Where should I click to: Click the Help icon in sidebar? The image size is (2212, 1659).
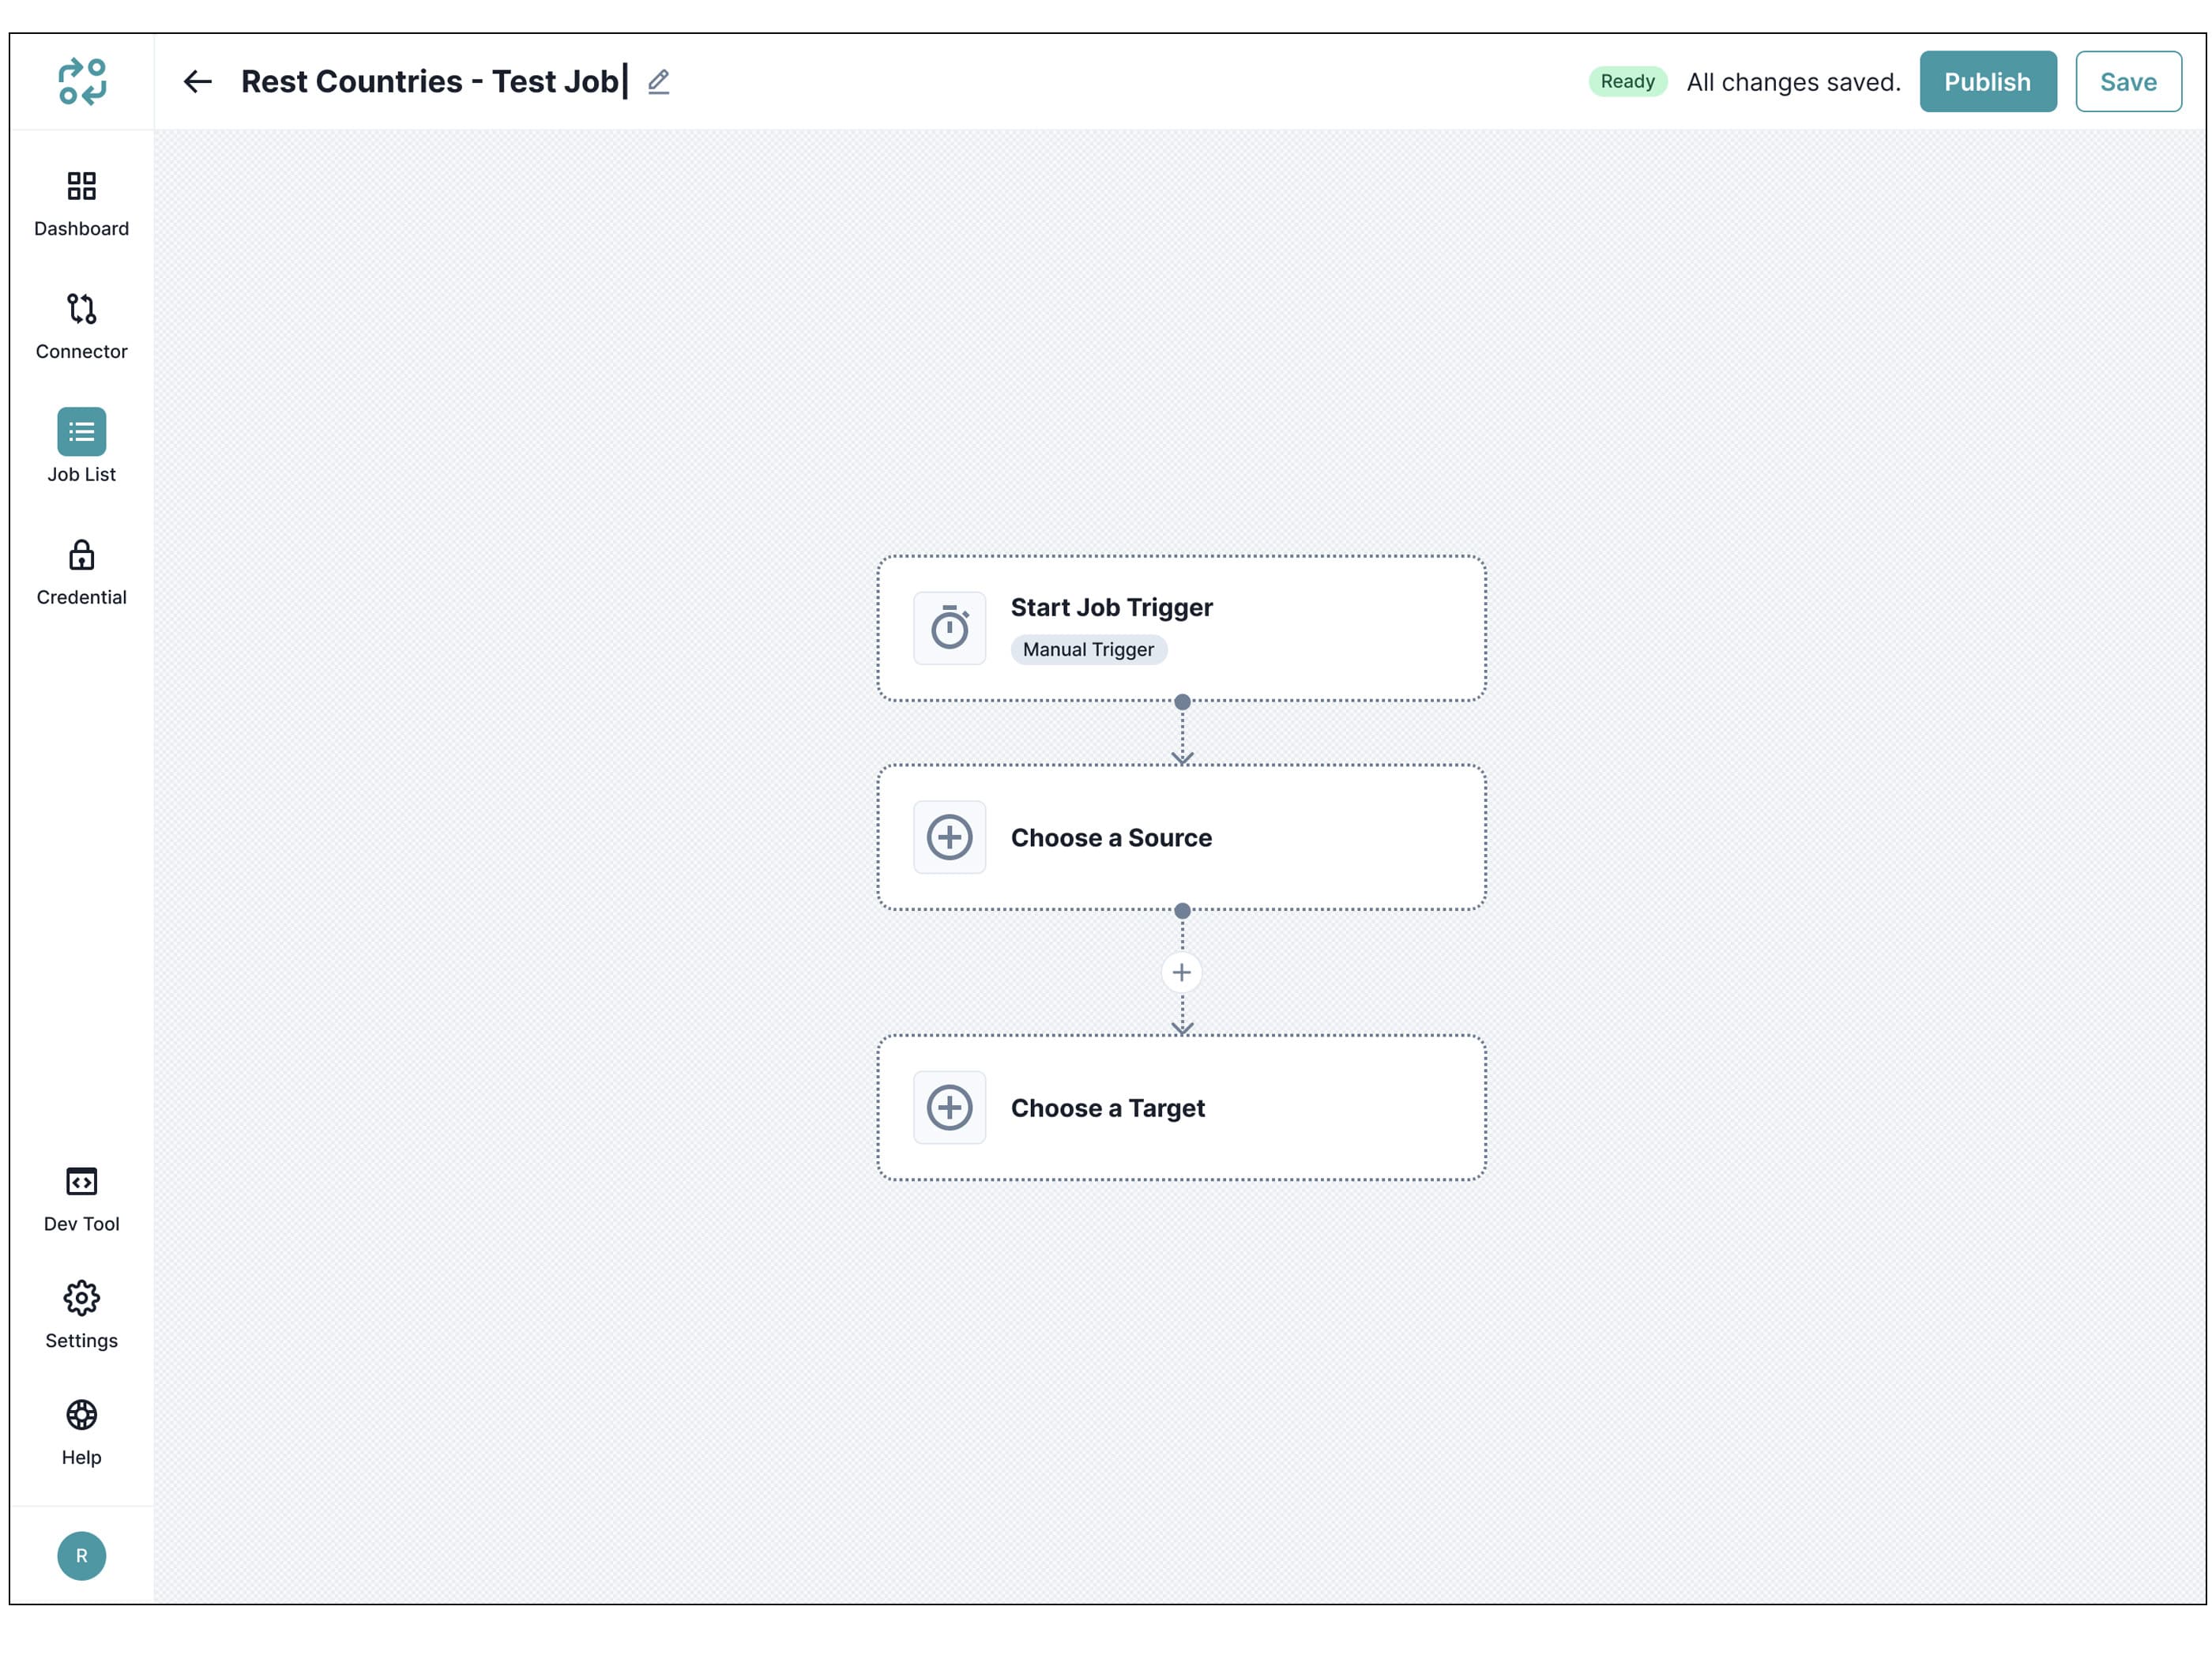click(82, 1415)
